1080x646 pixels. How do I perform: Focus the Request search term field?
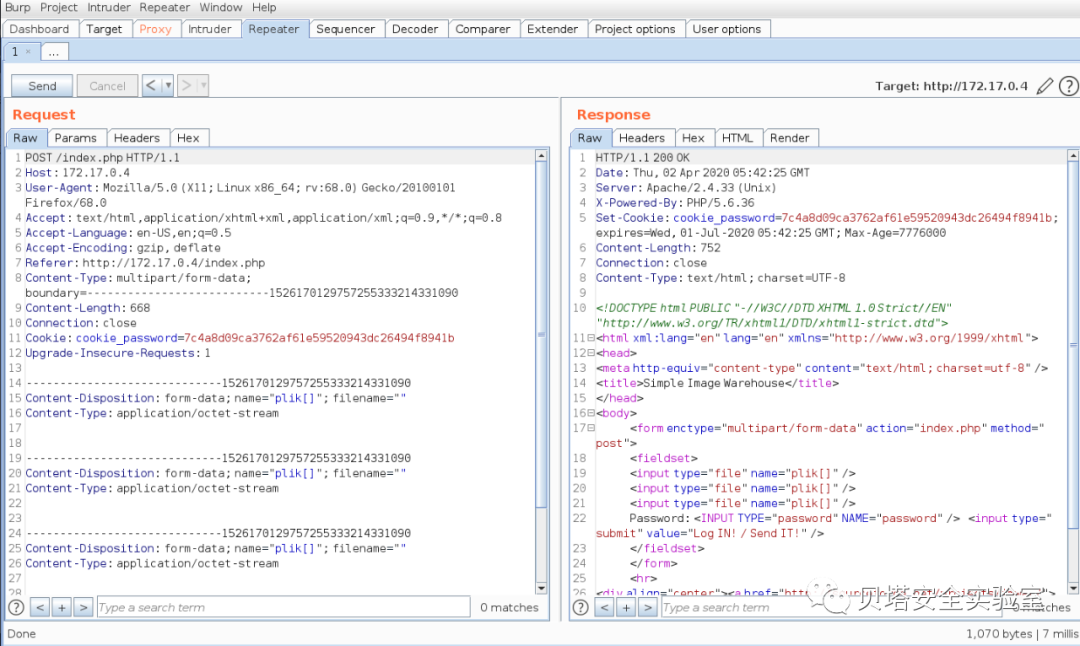(284, 607)
